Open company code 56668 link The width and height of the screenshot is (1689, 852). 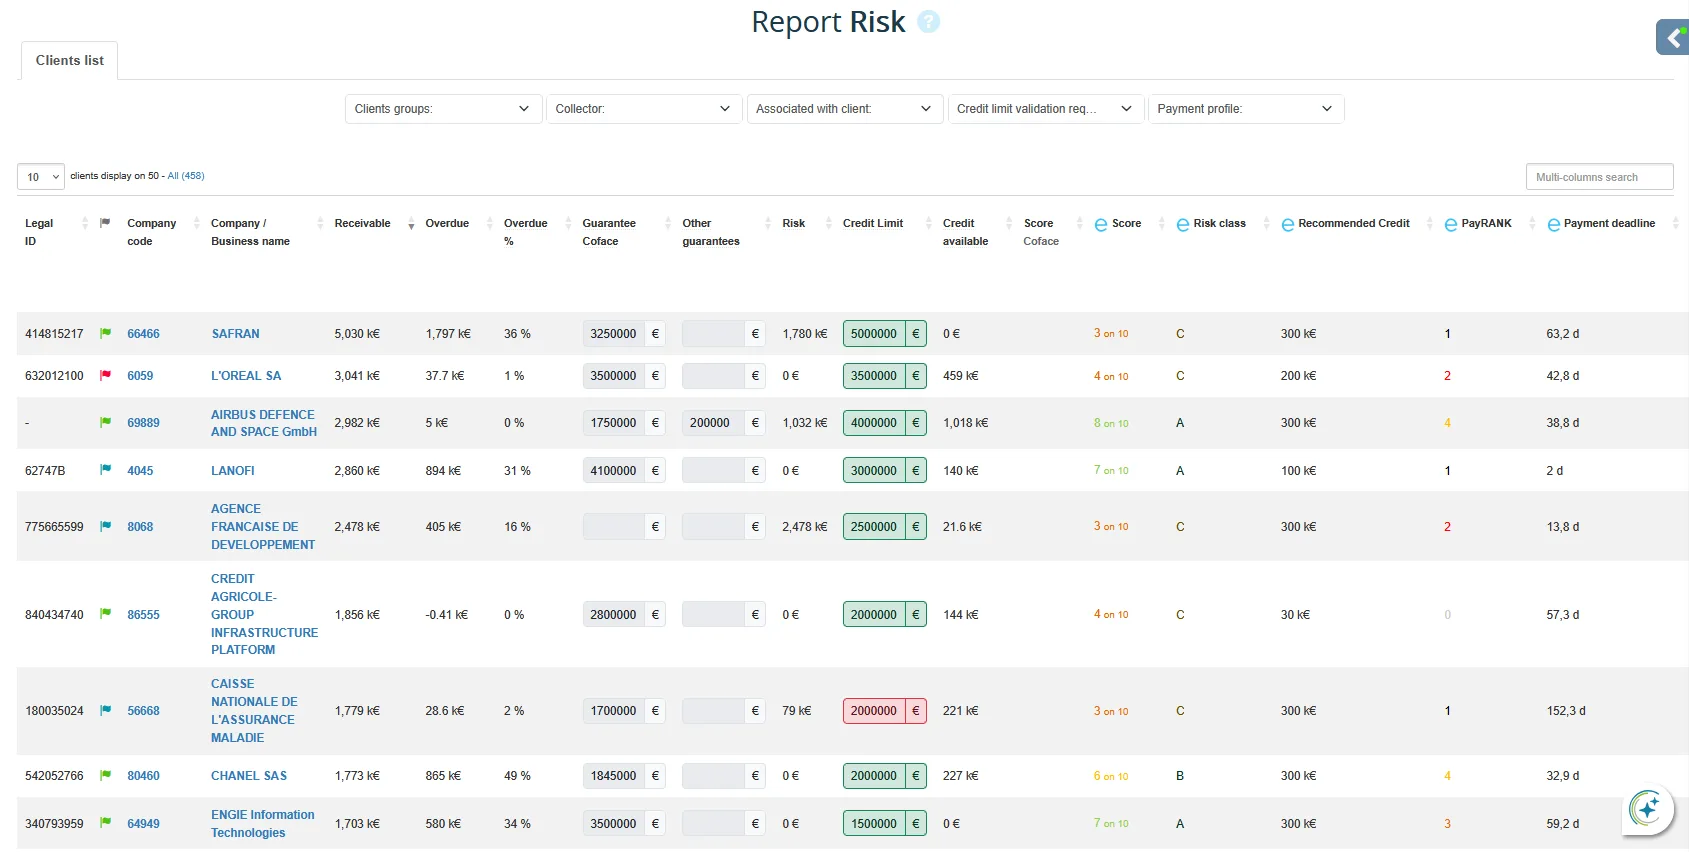(143, 711)
